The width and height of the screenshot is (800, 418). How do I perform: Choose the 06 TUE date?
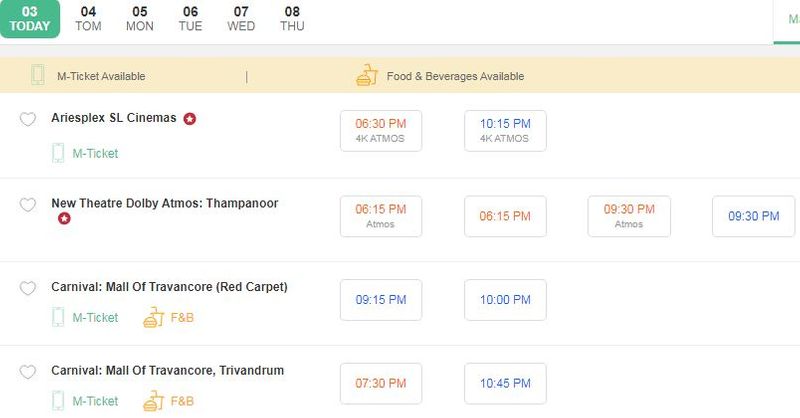190,19
